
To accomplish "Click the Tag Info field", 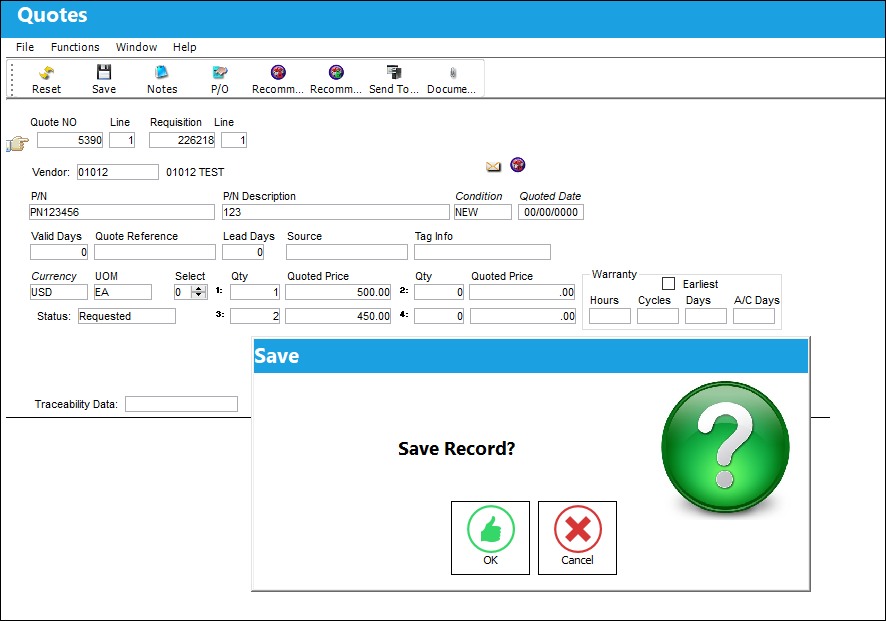I will [x=483, y=252].
